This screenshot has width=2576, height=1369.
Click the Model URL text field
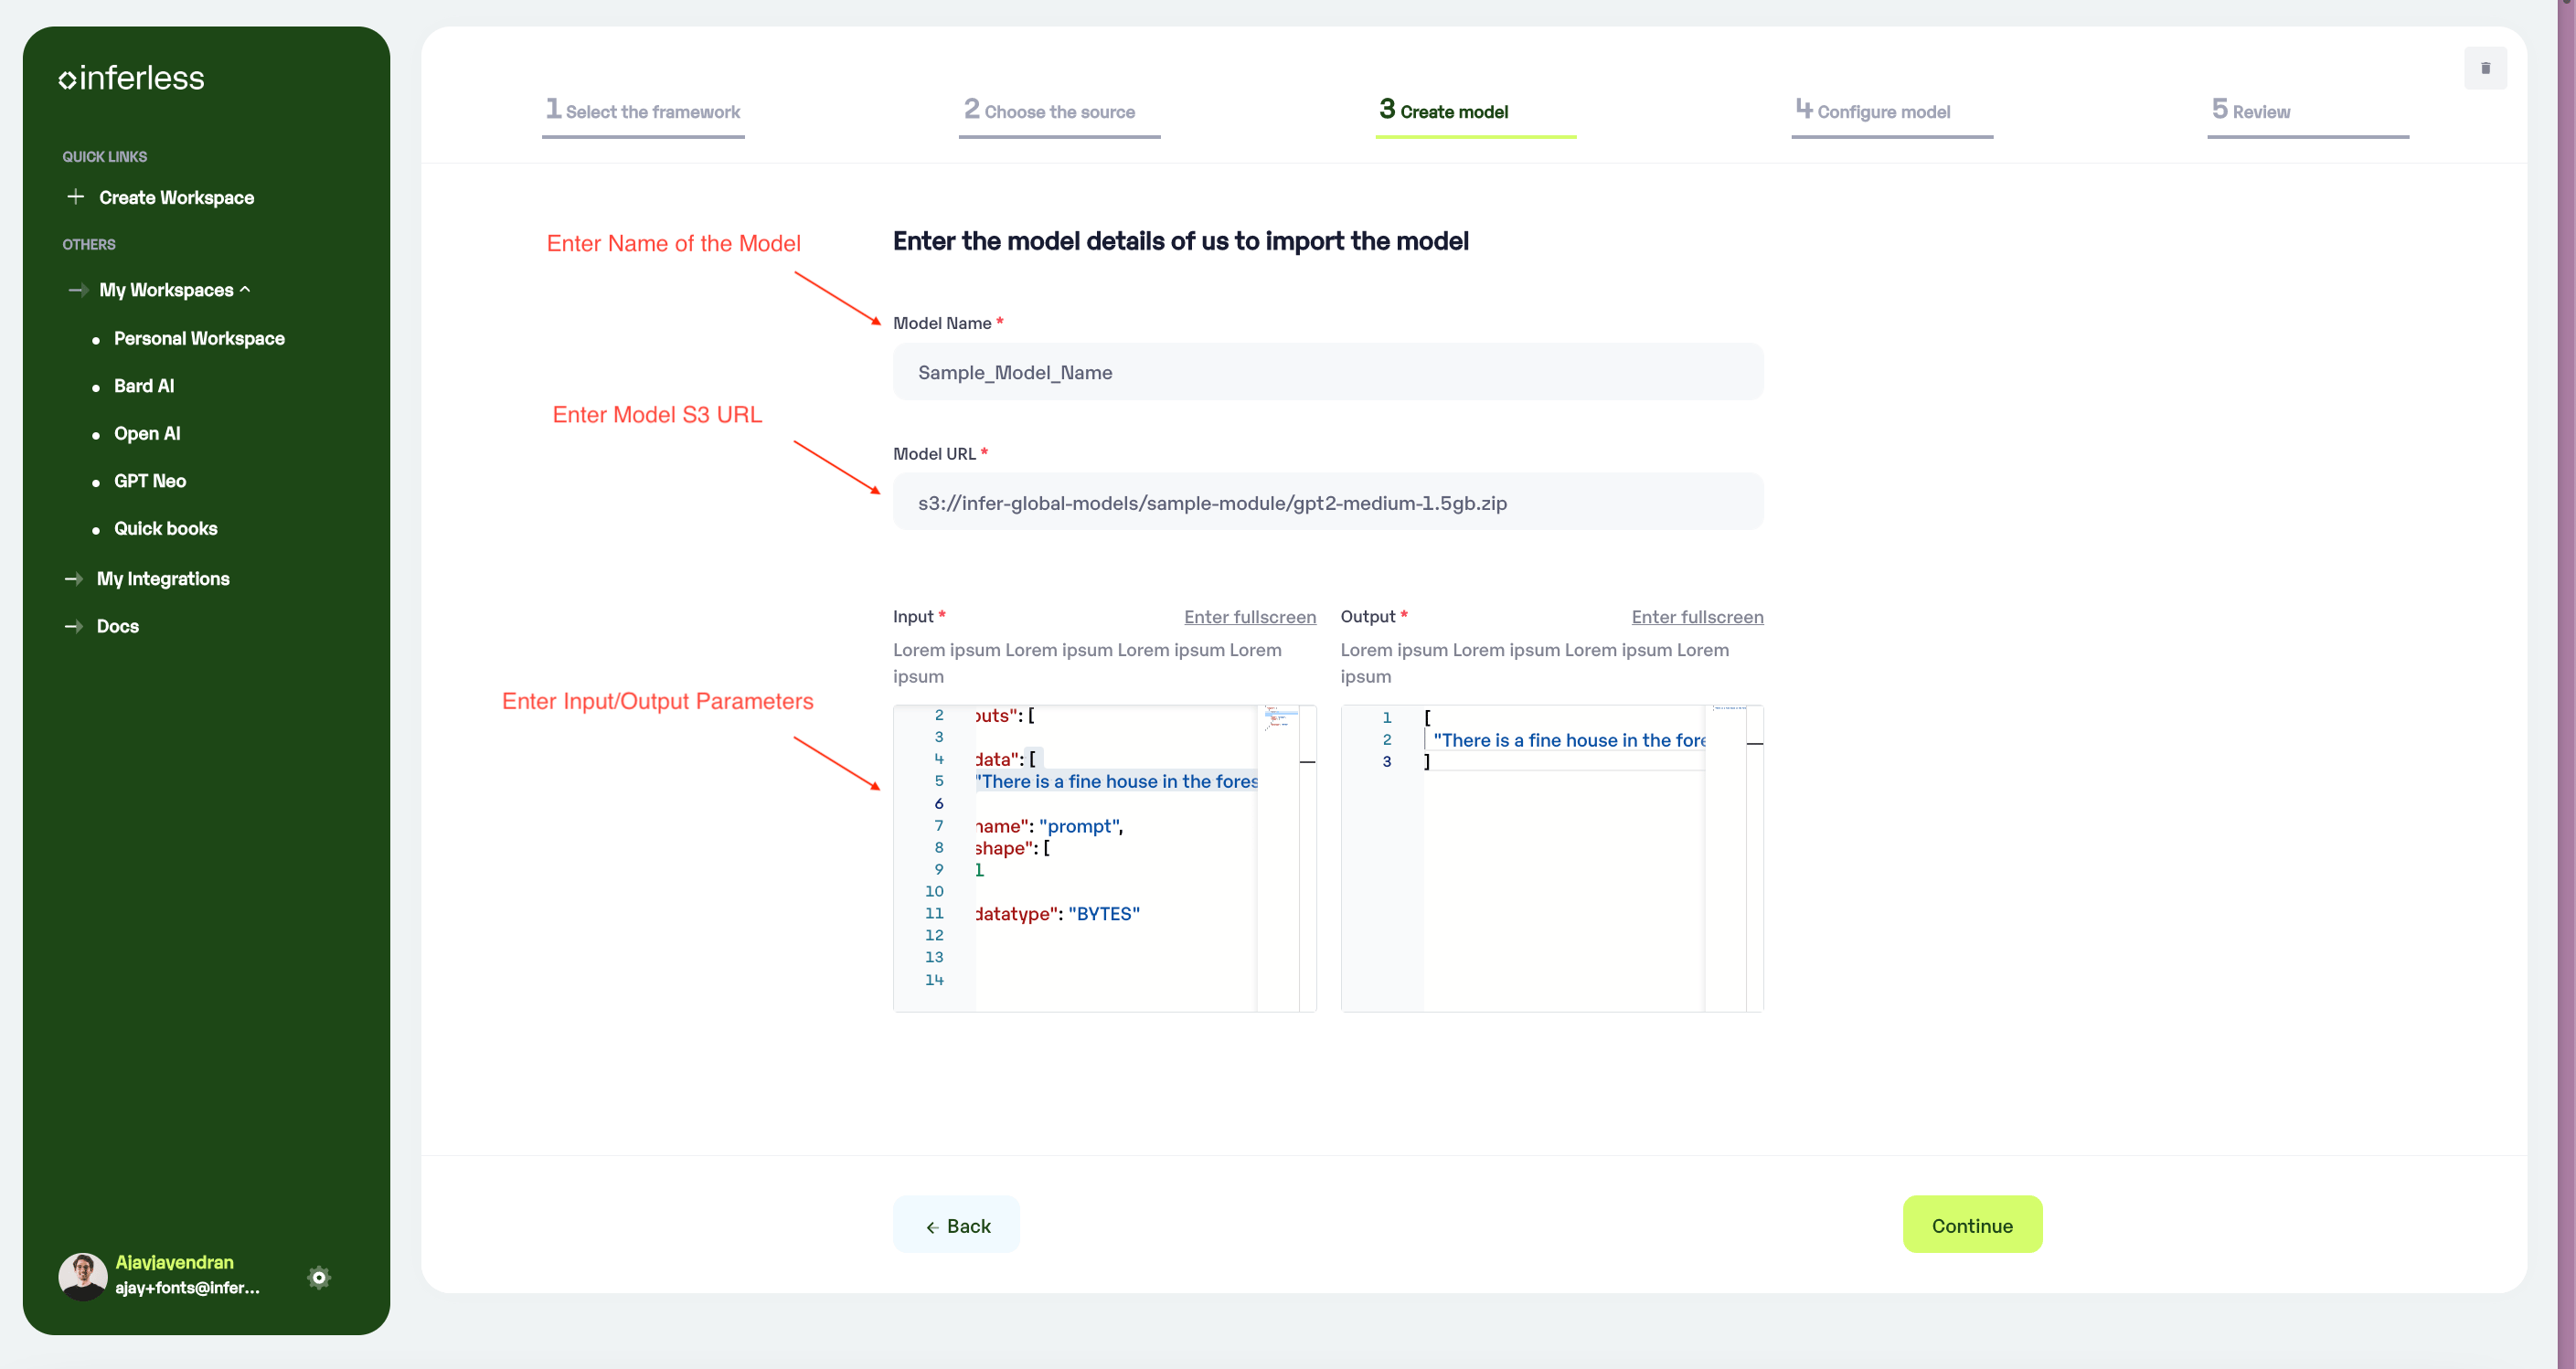click(x=1328, y=502)
